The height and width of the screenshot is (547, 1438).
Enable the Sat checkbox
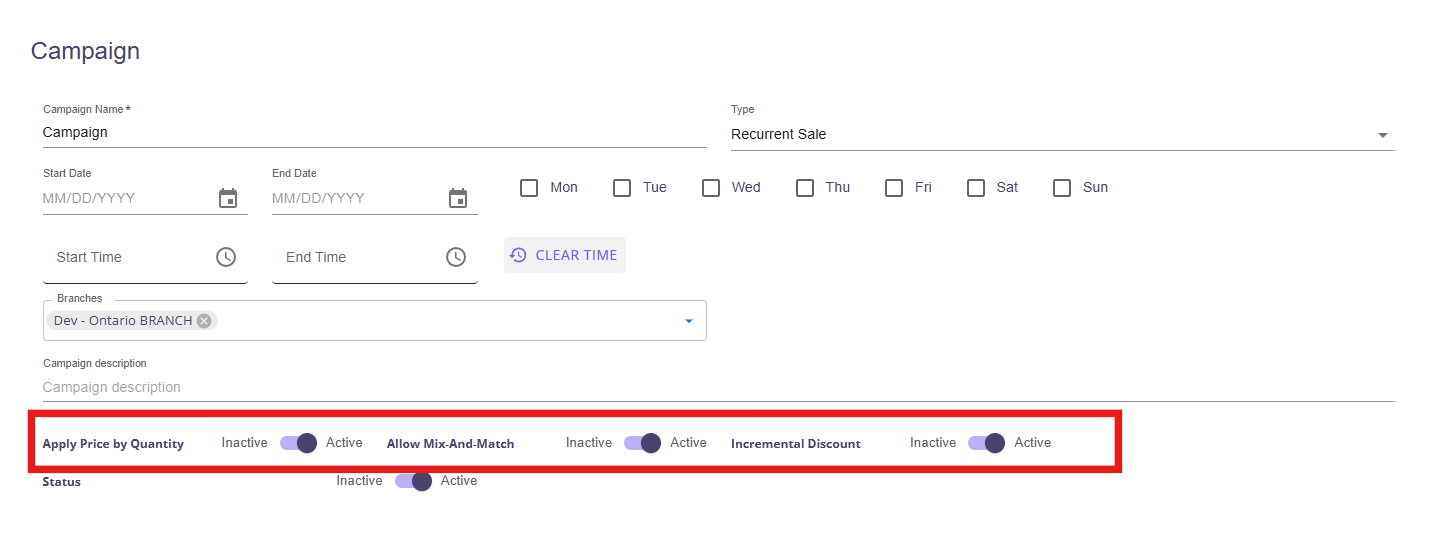[x=976, y=188]
